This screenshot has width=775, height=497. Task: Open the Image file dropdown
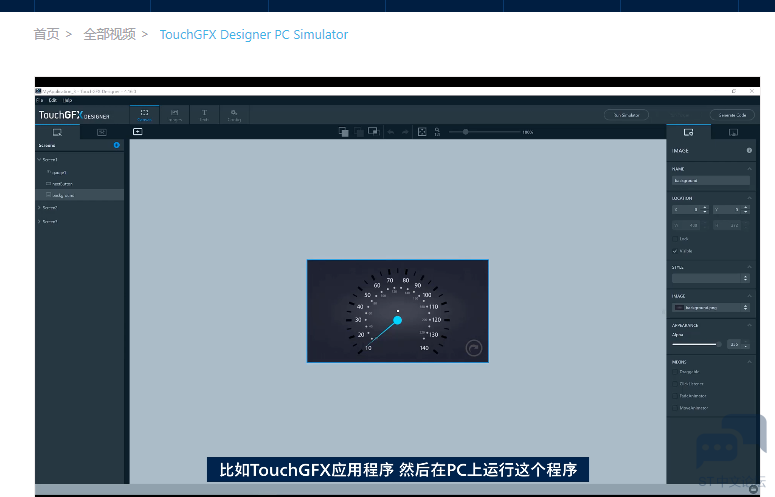pos(711,308)
